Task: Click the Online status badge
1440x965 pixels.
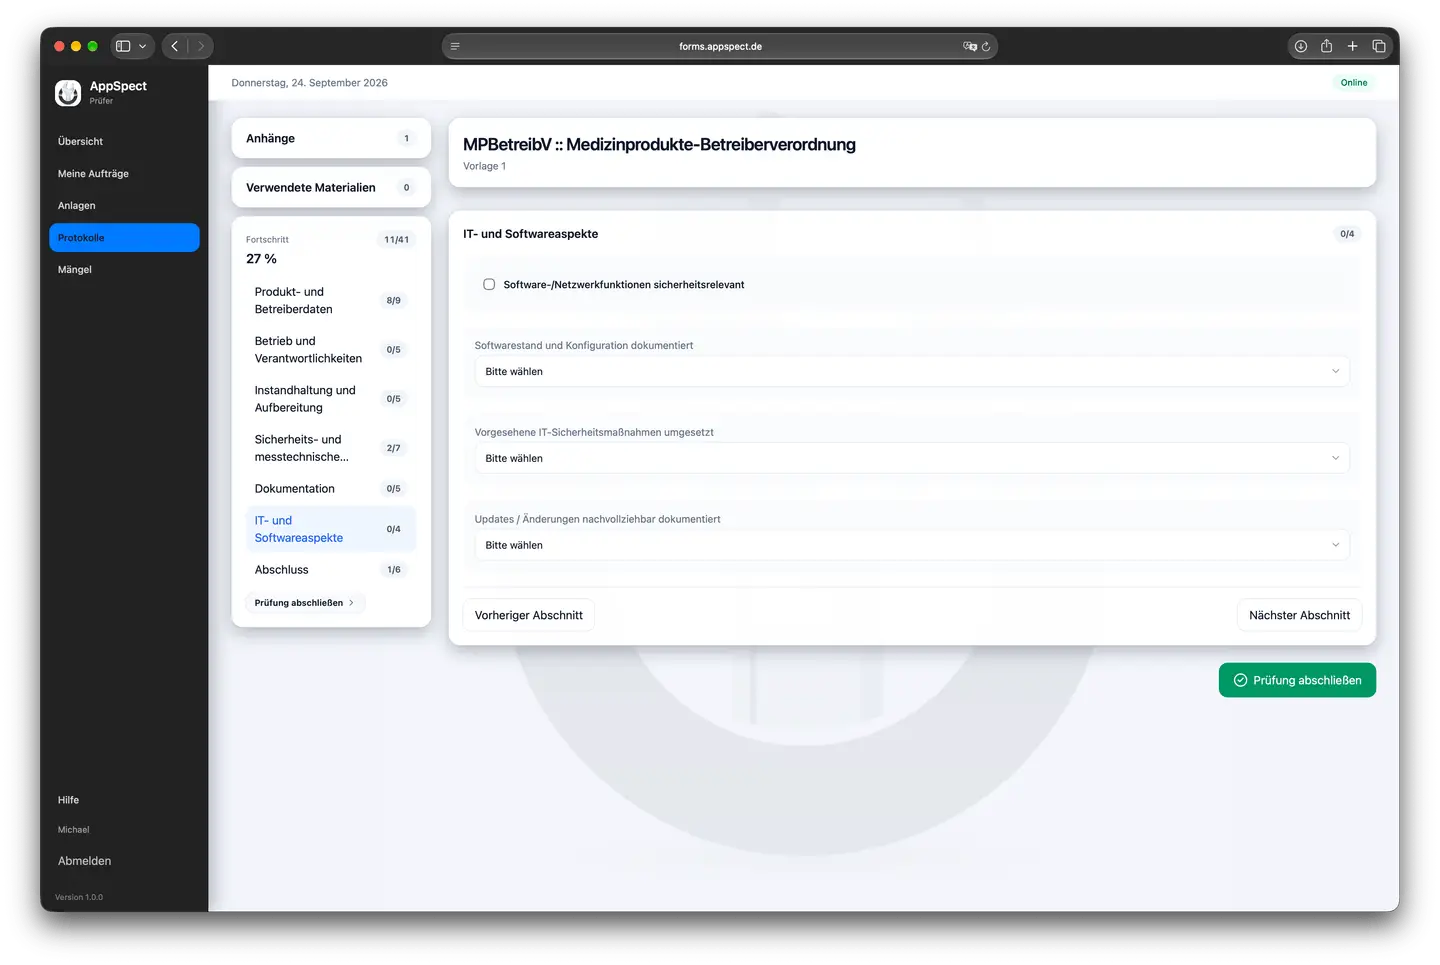Action: point(1354,83)
